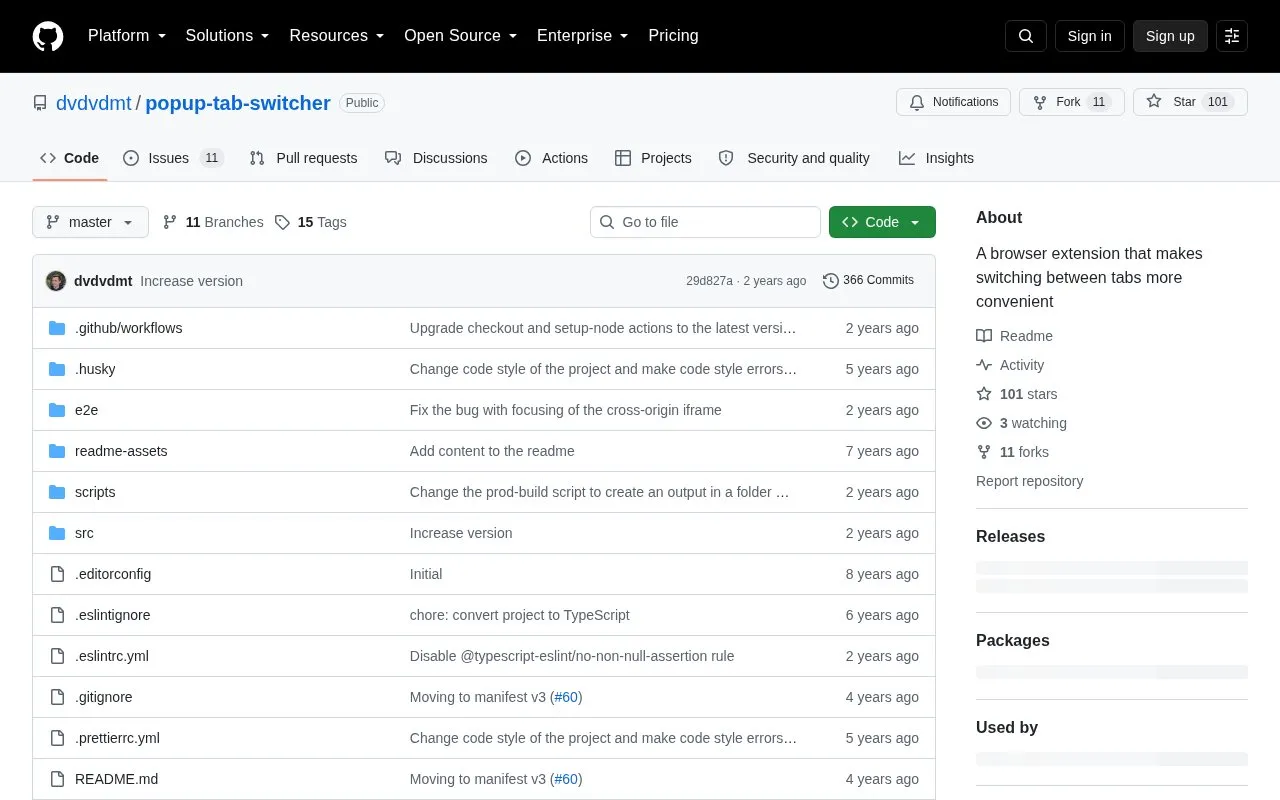Open the green Code dropdown button
Screen dimensions: 1280x800
[882, 222]
